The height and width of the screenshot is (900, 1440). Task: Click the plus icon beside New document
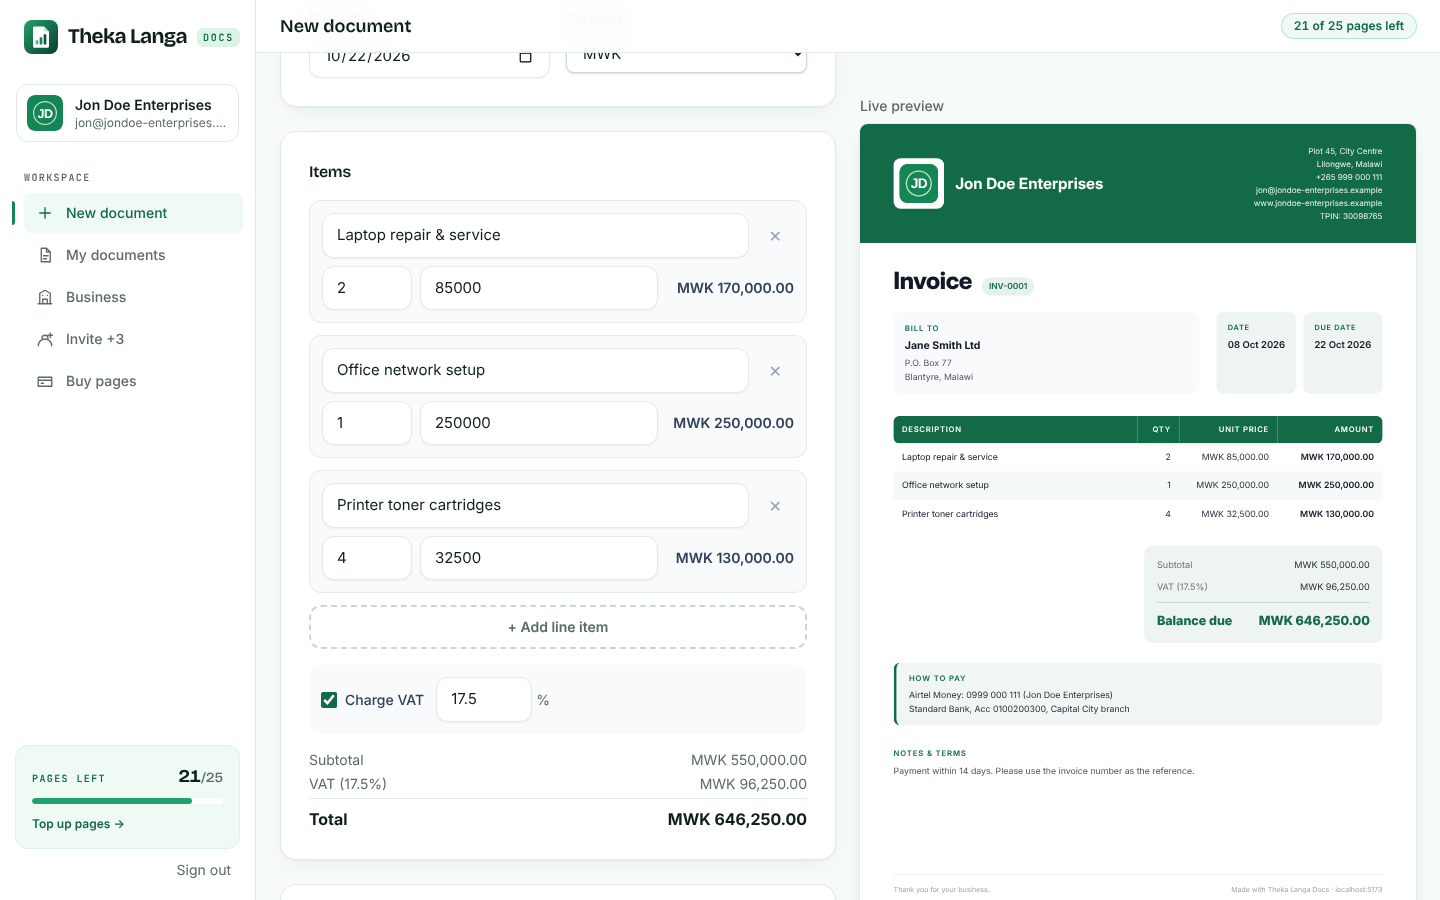45,213
